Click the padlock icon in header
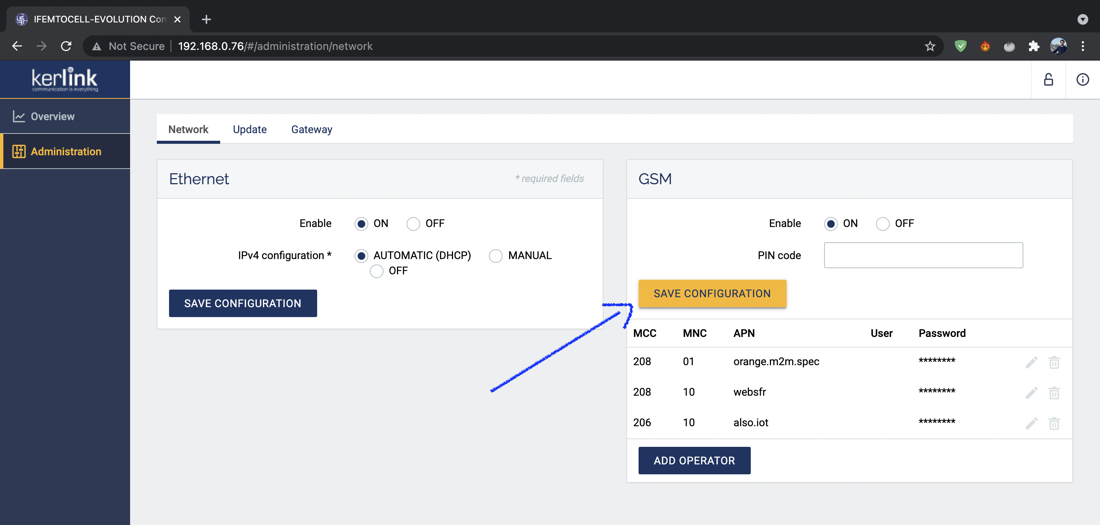The image size is (1100, 525). tap(1048, 80)
